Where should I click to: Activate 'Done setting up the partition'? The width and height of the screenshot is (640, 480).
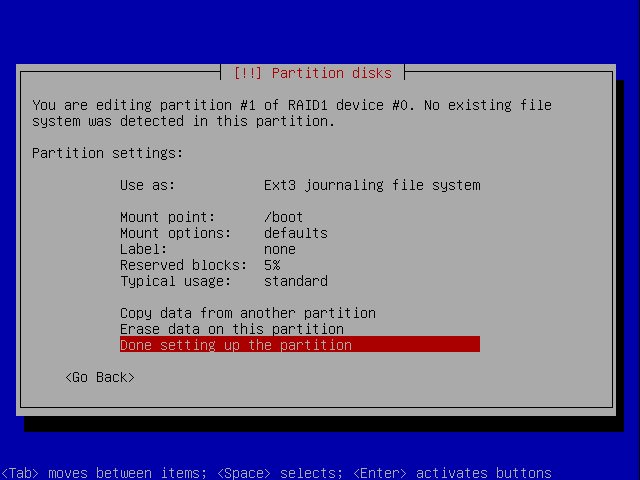300,345
